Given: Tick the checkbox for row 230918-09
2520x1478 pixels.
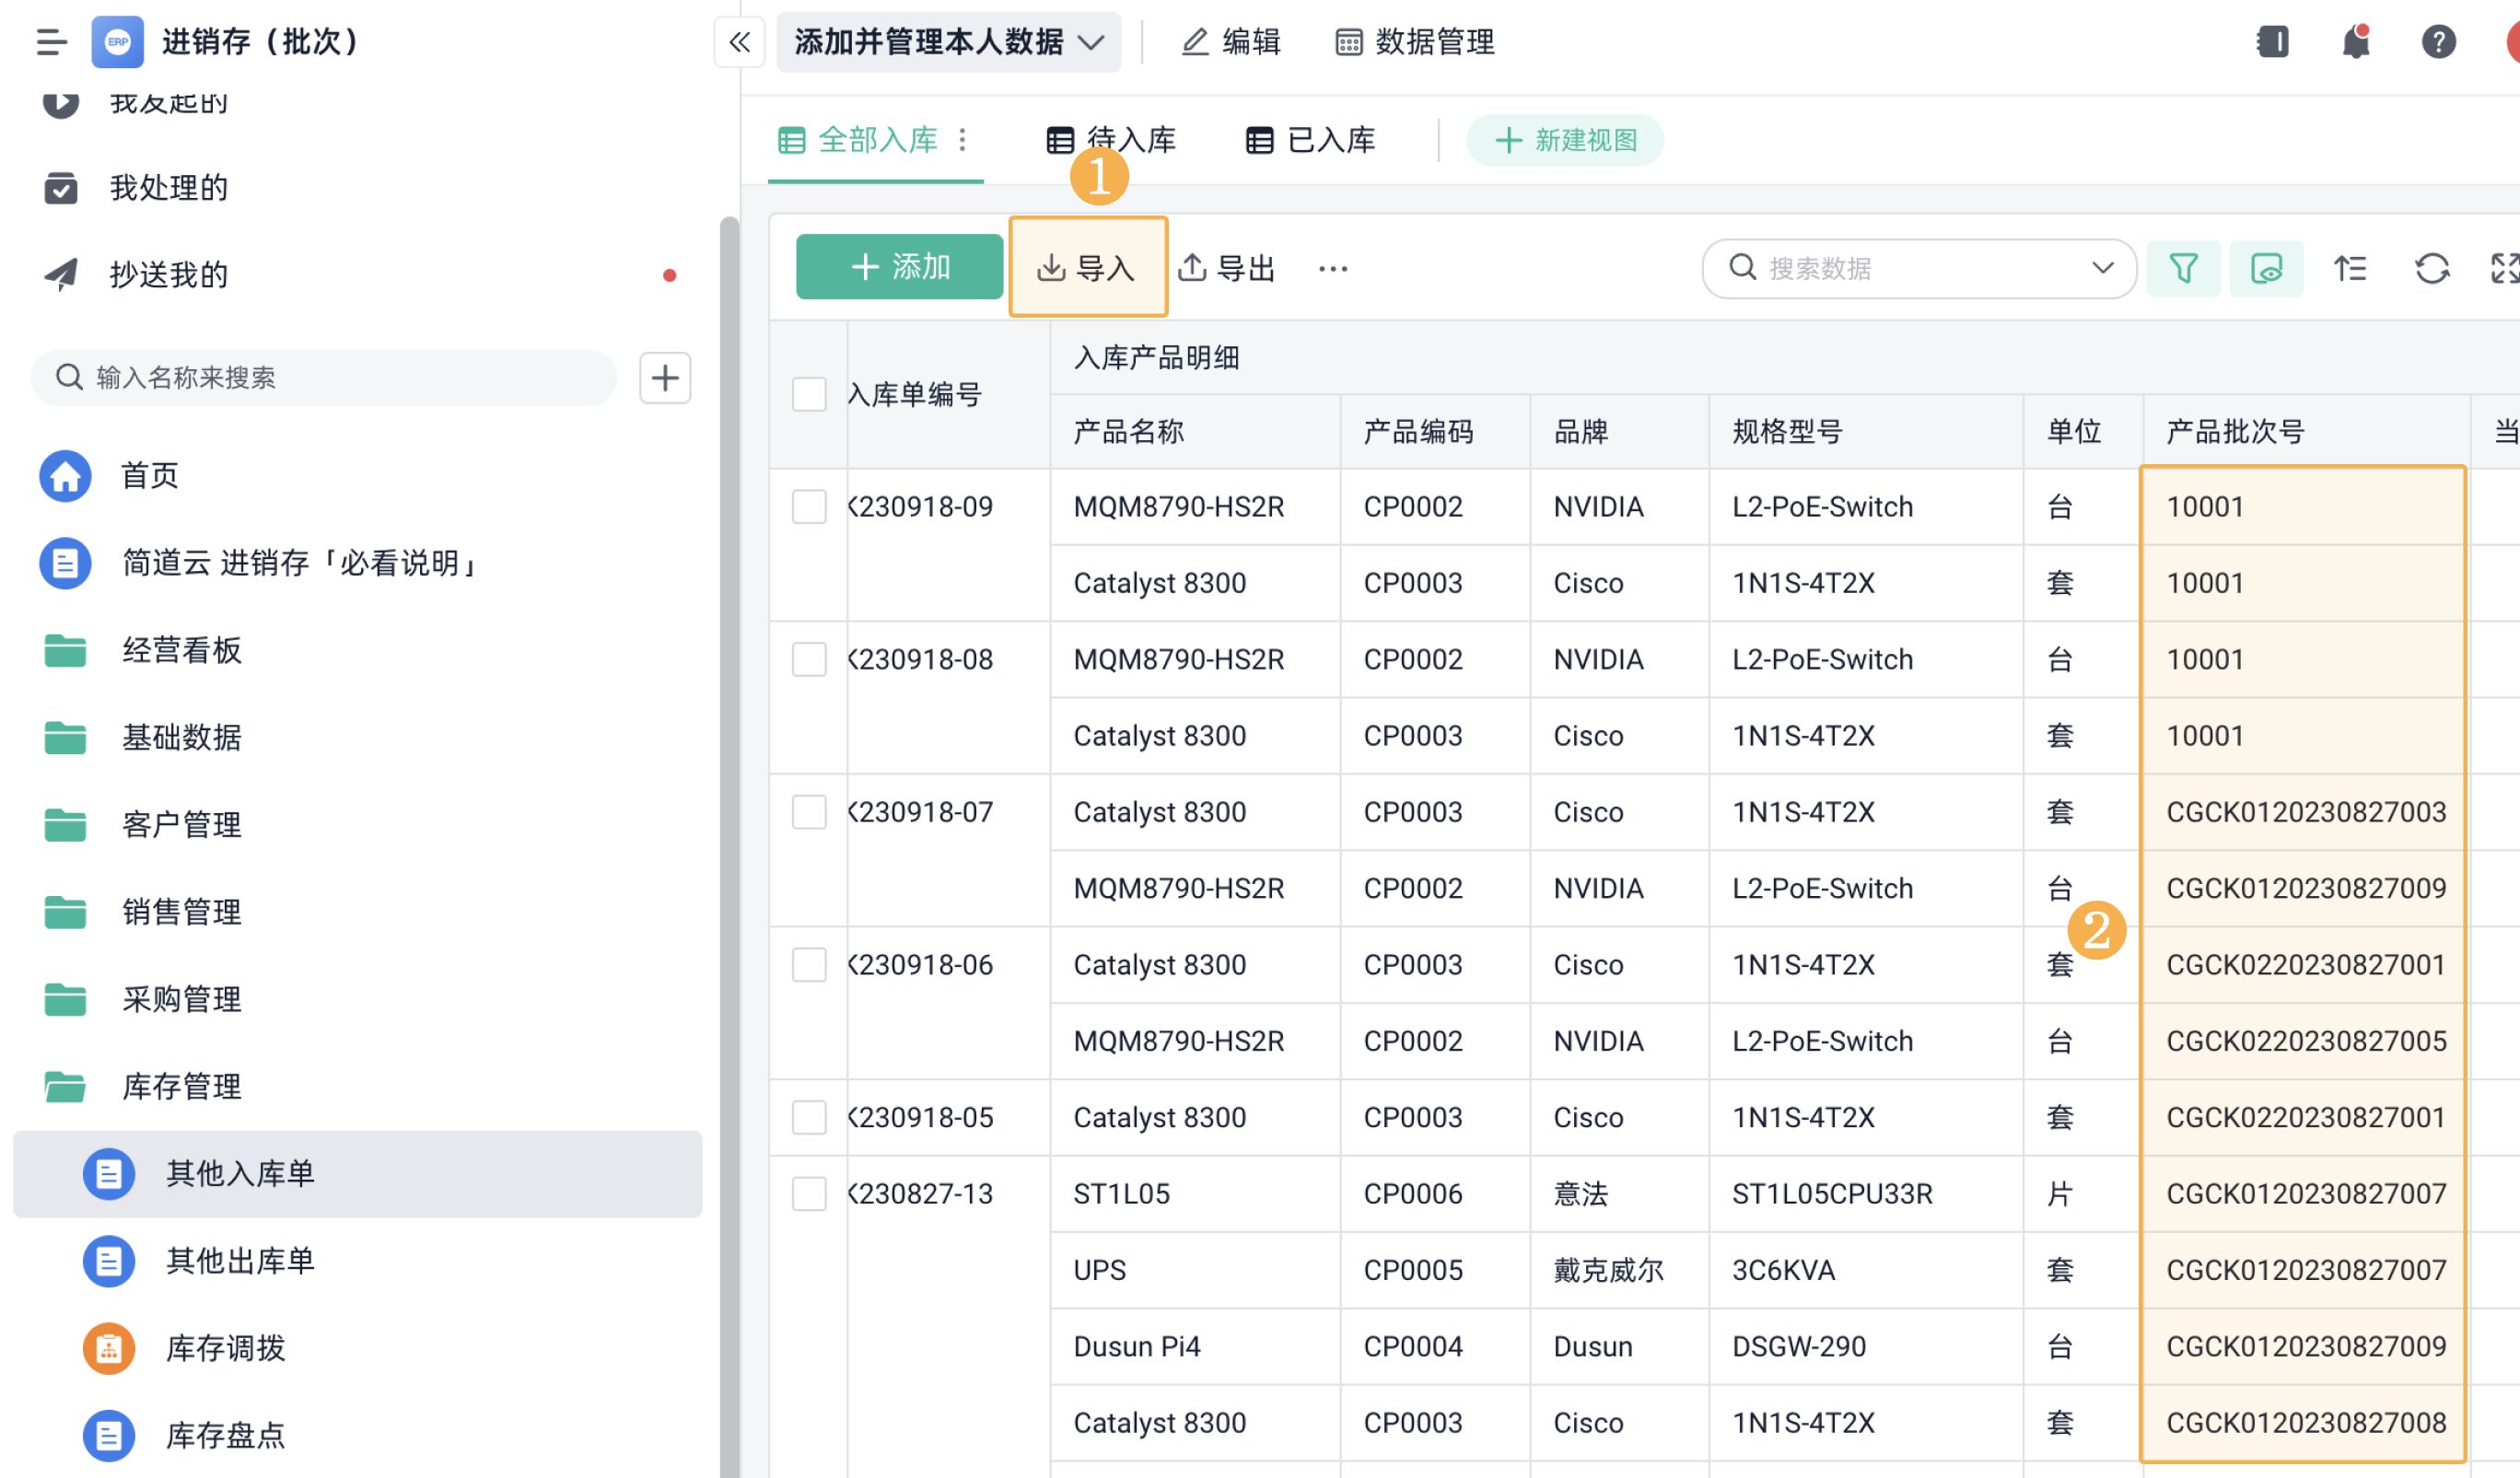Looking at the screenshot, I should click(x=809, y=507).
